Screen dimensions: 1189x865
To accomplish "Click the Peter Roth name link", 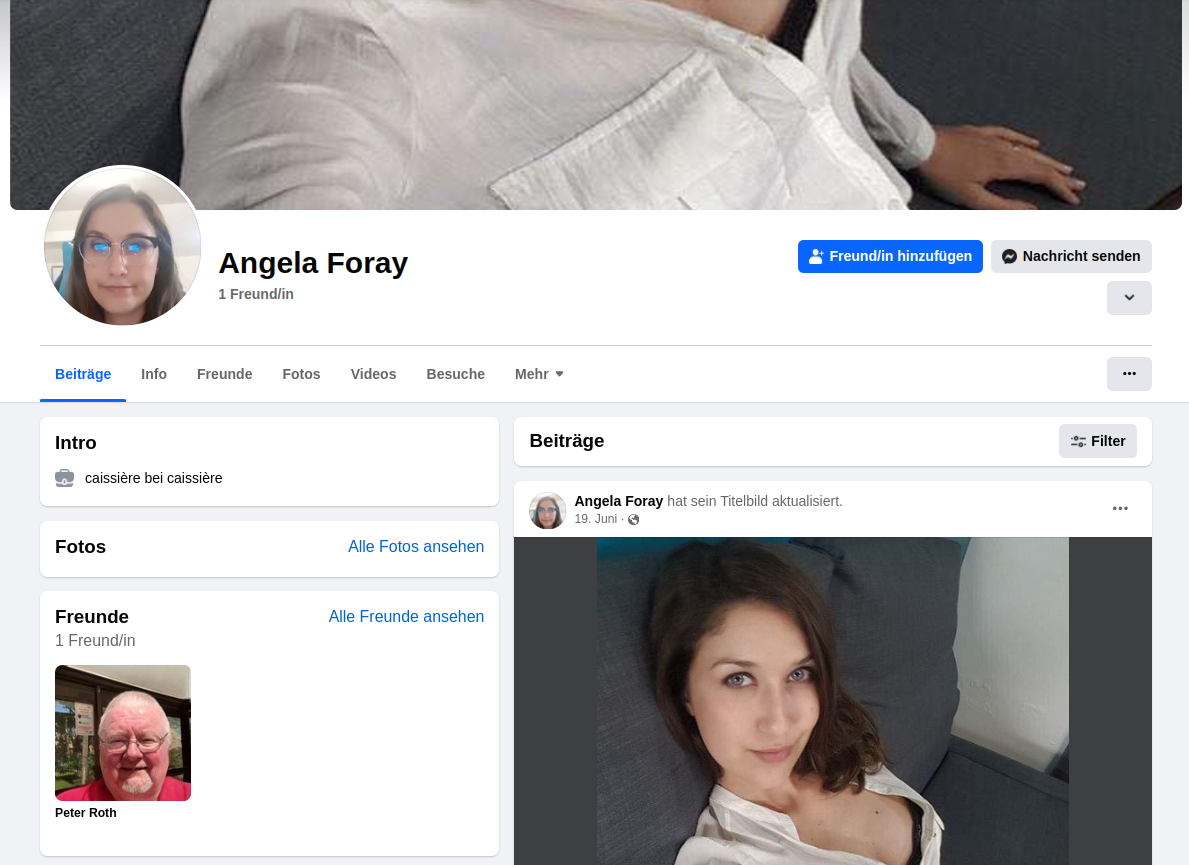I will [86, 813].
